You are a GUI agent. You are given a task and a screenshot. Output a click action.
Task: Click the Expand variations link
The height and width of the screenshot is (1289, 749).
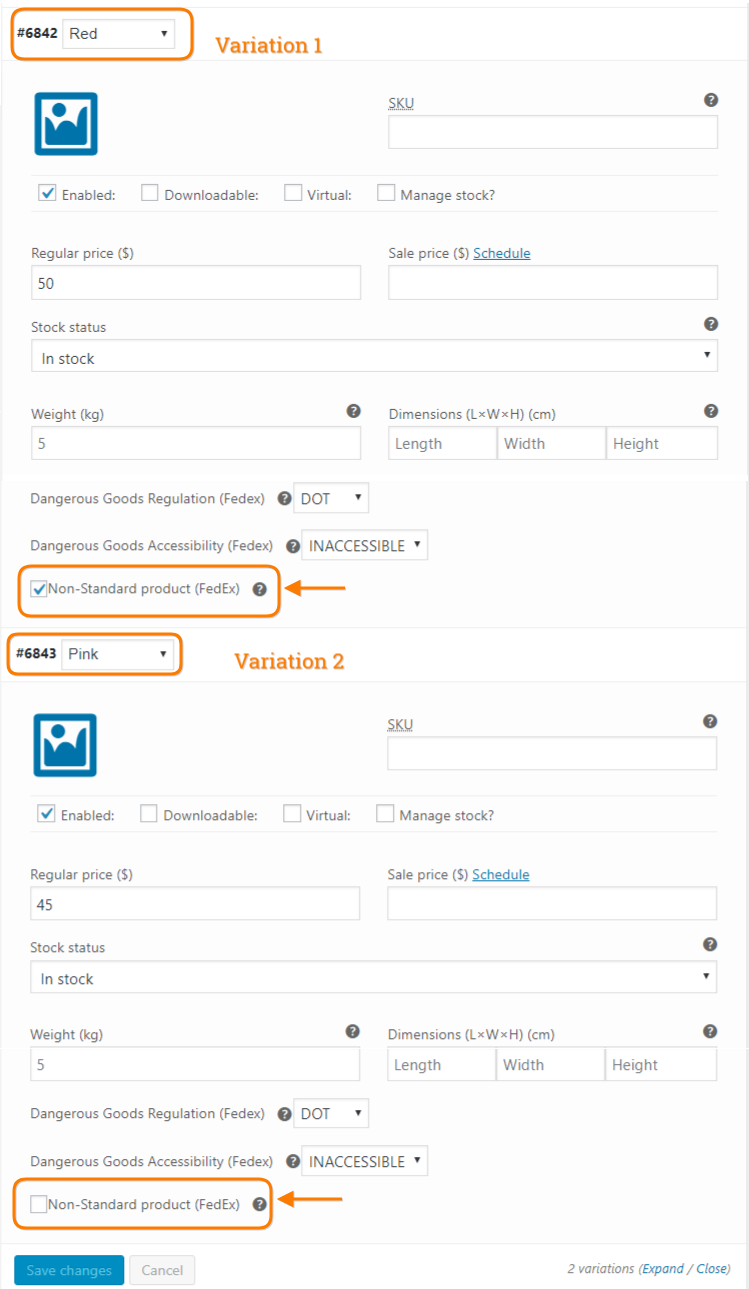[663, 1268]
